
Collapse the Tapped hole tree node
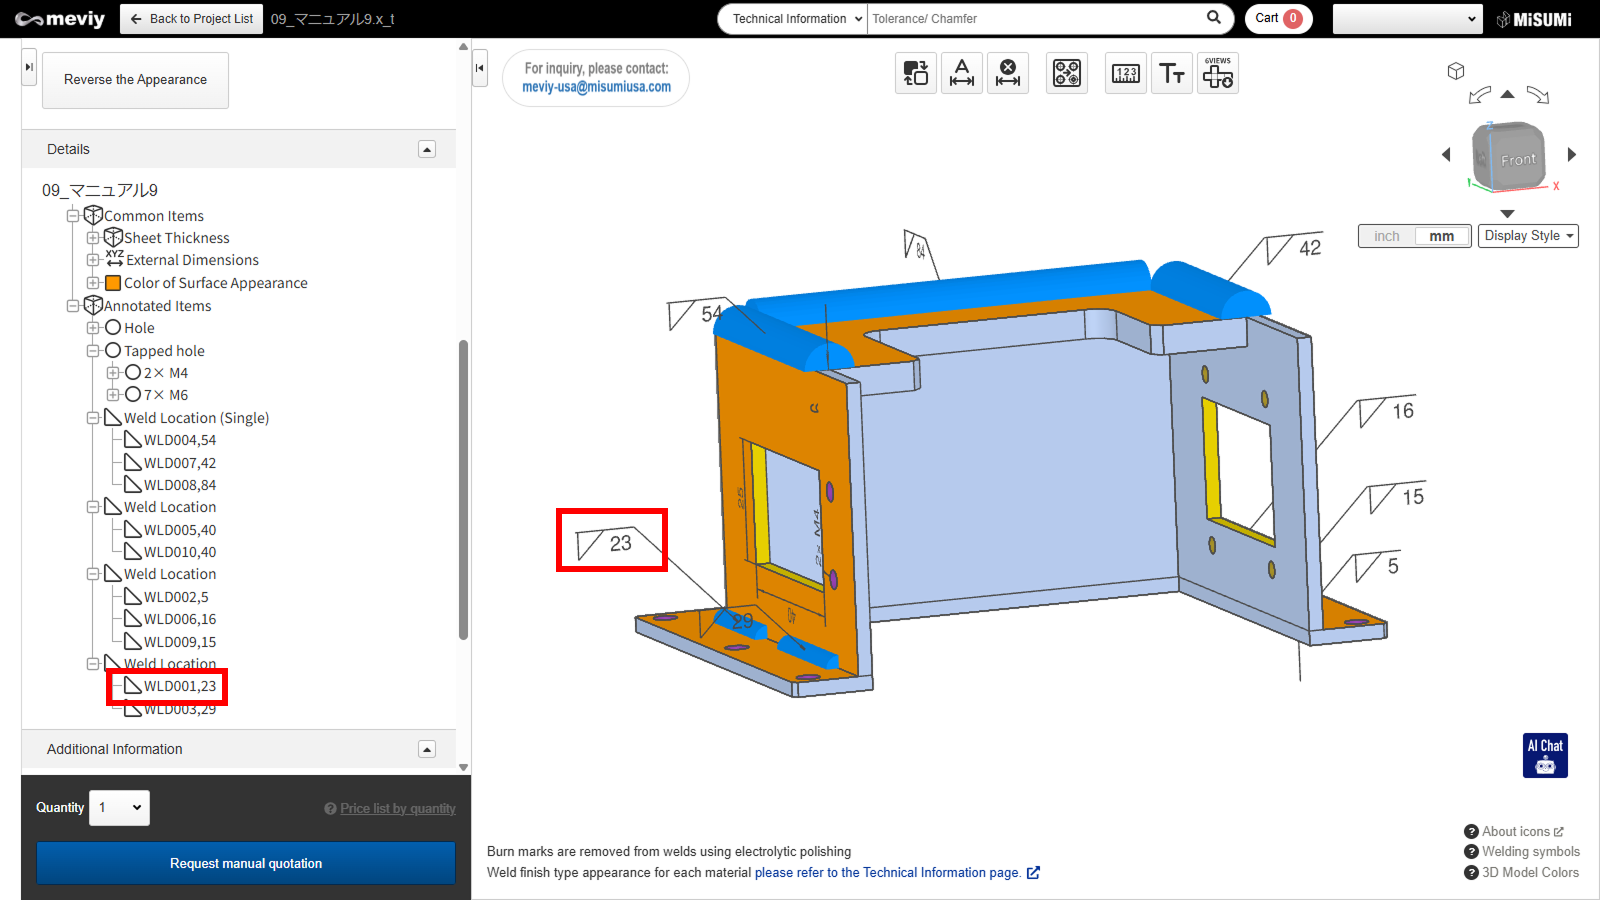93,351
